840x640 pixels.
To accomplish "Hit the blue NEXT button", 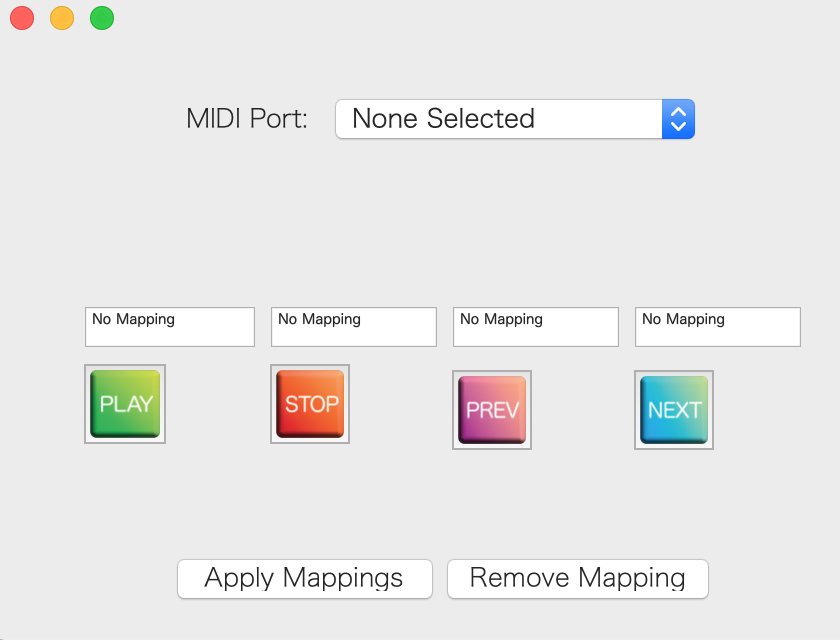I will pyautogui.click(x=674, y=410).
